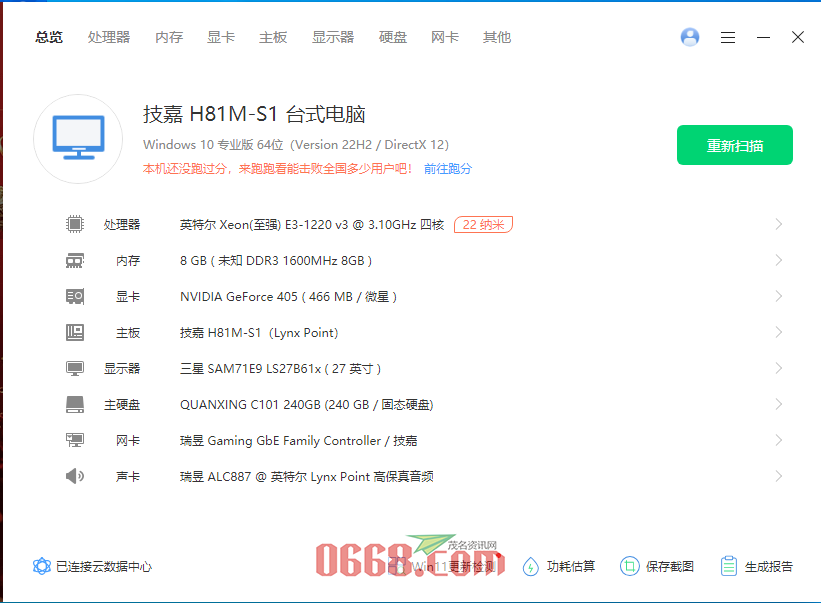The image size is (821, 603).
Task: Select the 三星 SAM71E9 LS27B61x text
Action: click(280, 369)
